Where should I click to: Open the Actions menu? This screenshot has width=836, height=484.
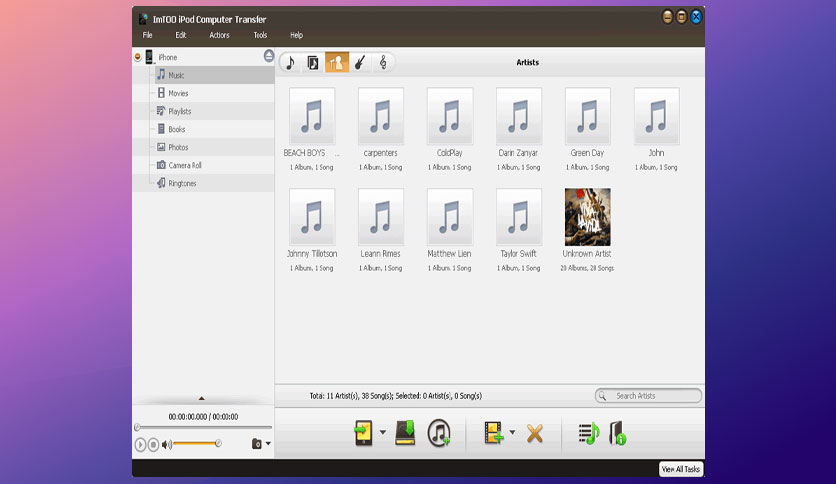point(219,35)
